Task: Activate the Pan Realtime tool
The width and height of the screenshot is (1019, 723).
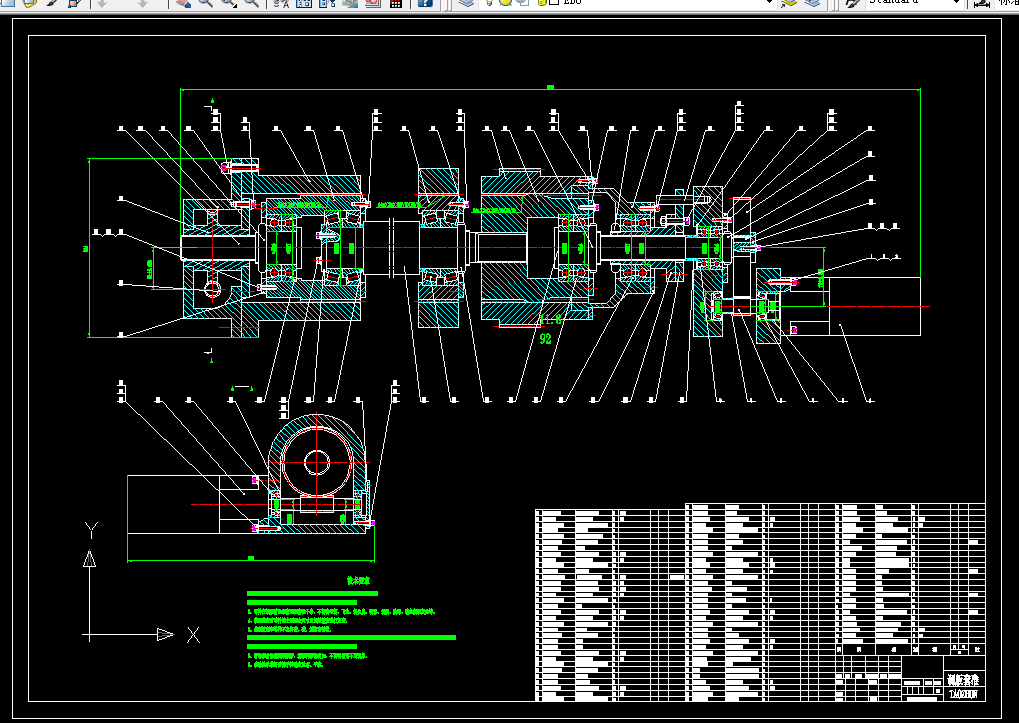Action: (183, 3)
